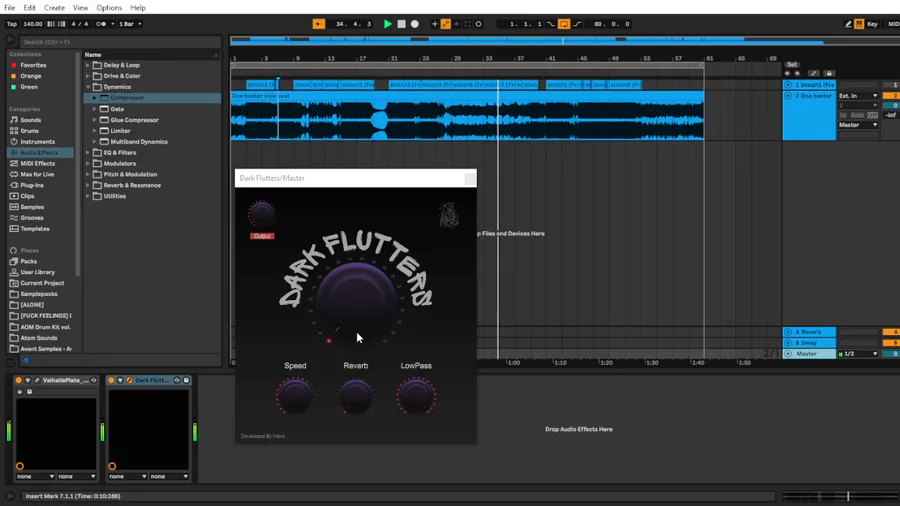Expand the Delay & Loop folder
Image resolution: width=900 pixels, height=506 pixels.
[x=88, y=65]
